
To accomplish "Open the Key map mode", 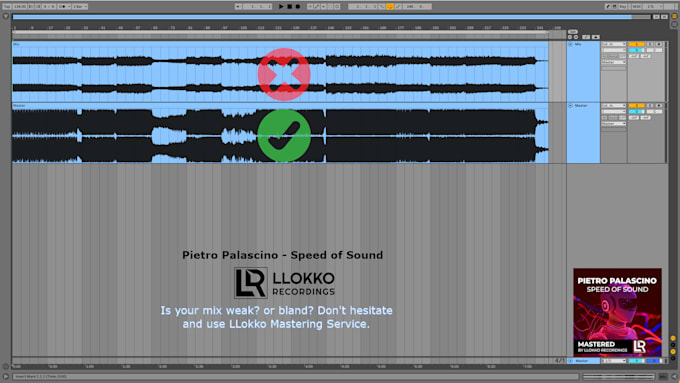I will click(x=623, y=7).
